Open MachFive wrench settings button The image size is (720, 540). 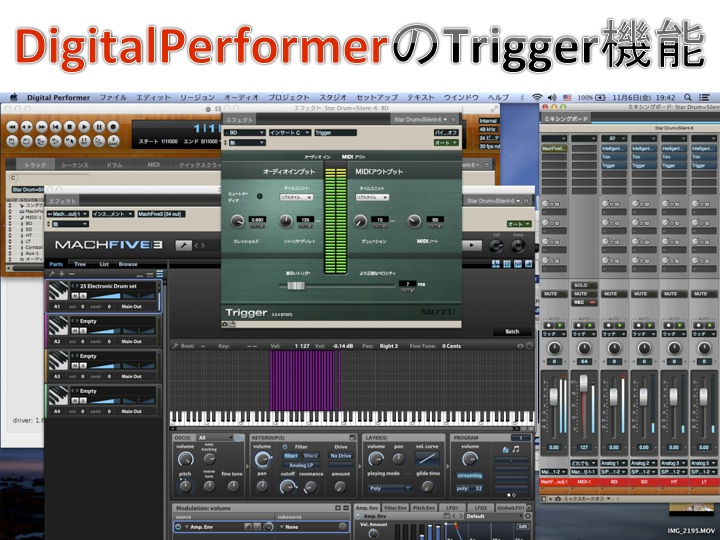pyautogui.click(x=183, y=246)
